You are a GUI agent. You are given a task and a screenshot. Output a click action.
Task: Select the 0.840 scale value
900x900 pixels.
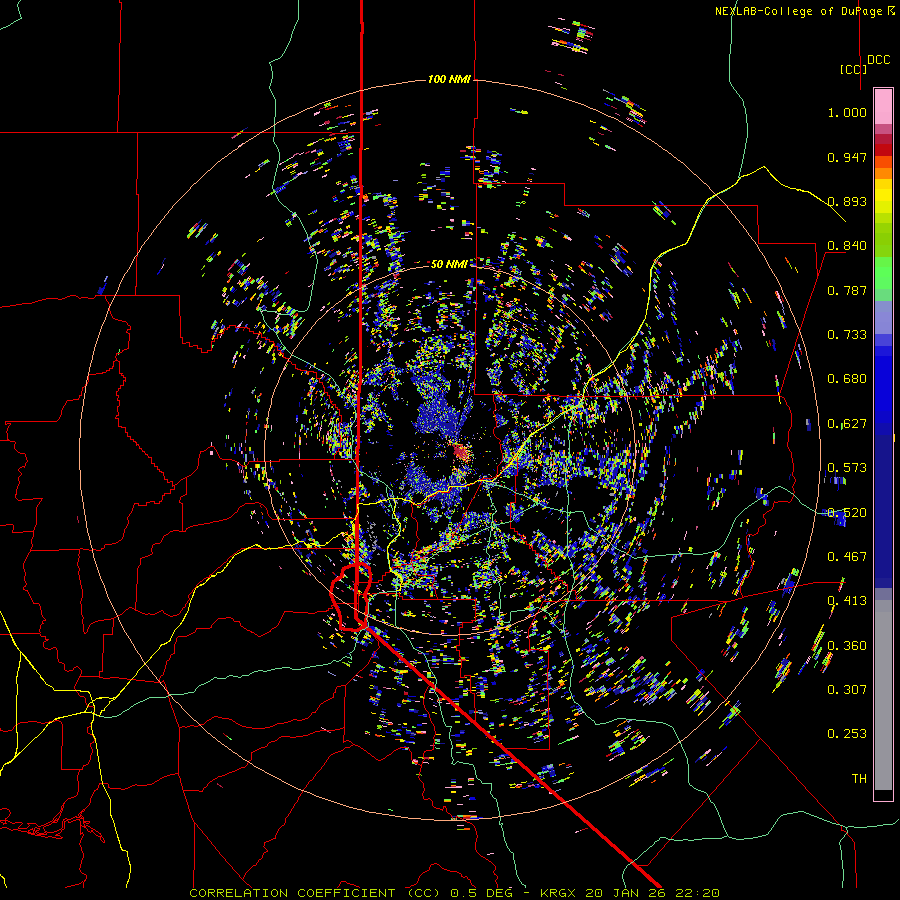847,246
